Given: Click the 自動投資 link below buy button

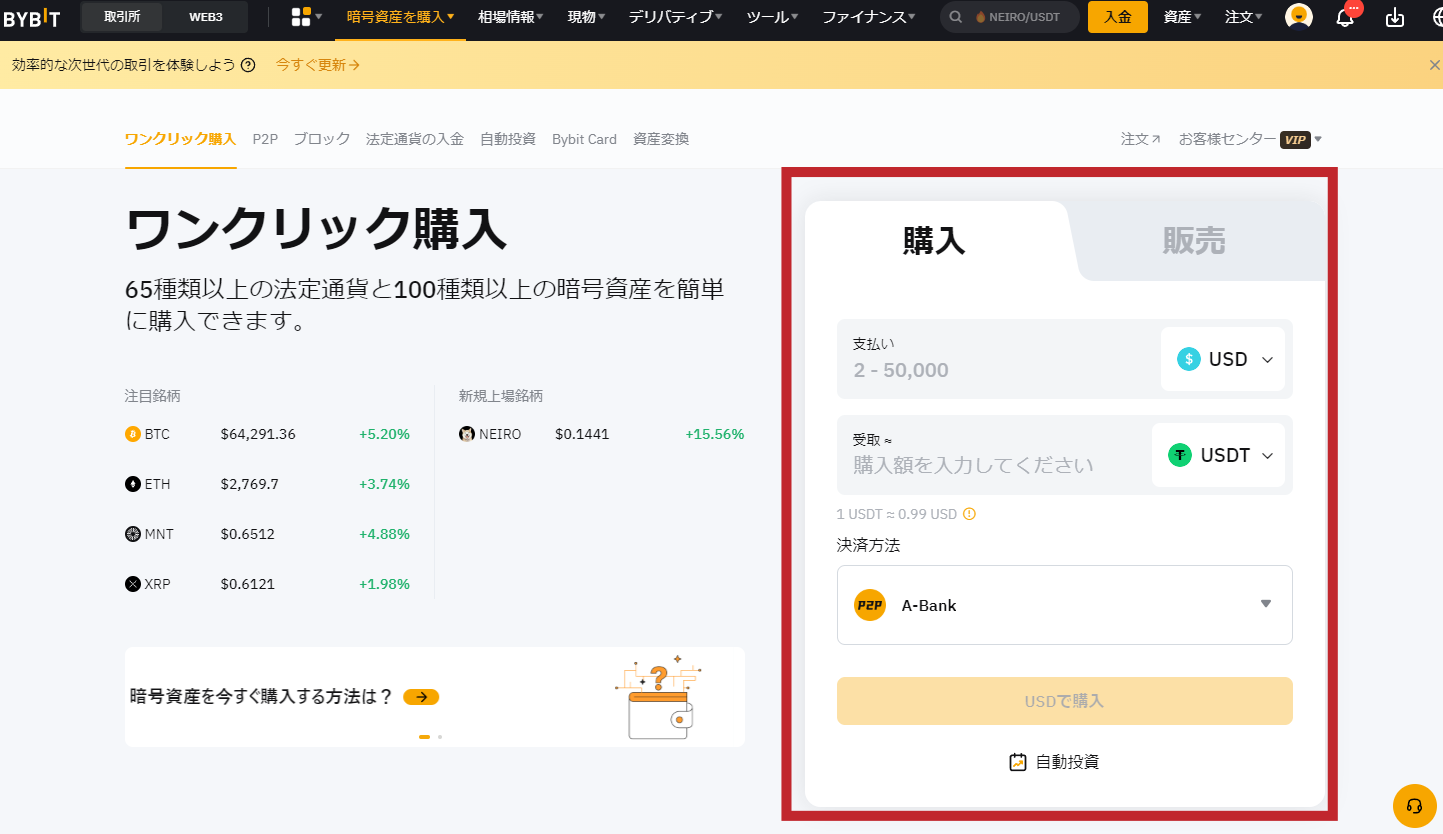Looking at the screenshot, I should tap(1054, 762).
